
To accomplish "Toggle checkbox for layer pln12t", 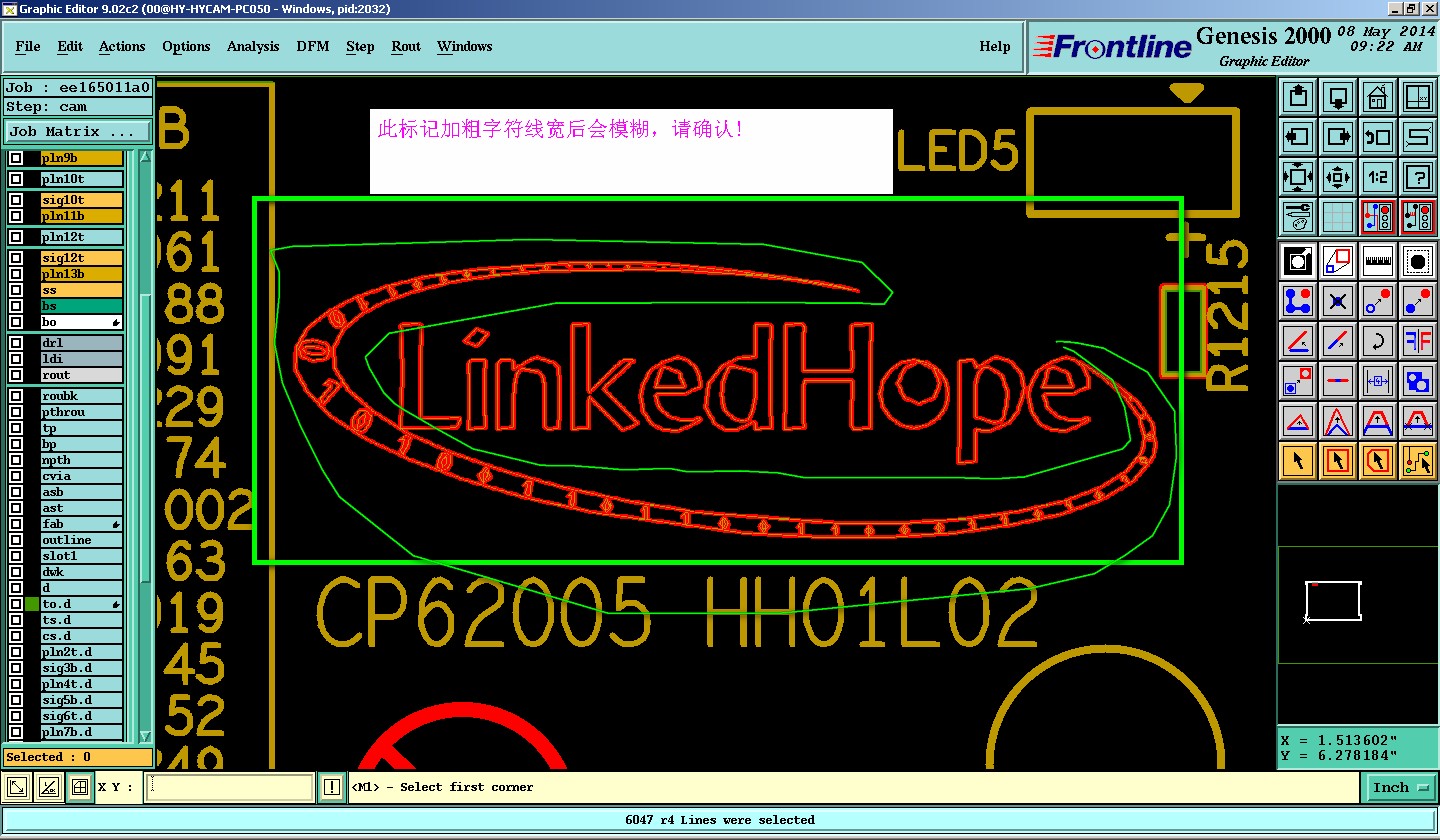I will pos(16,238).
